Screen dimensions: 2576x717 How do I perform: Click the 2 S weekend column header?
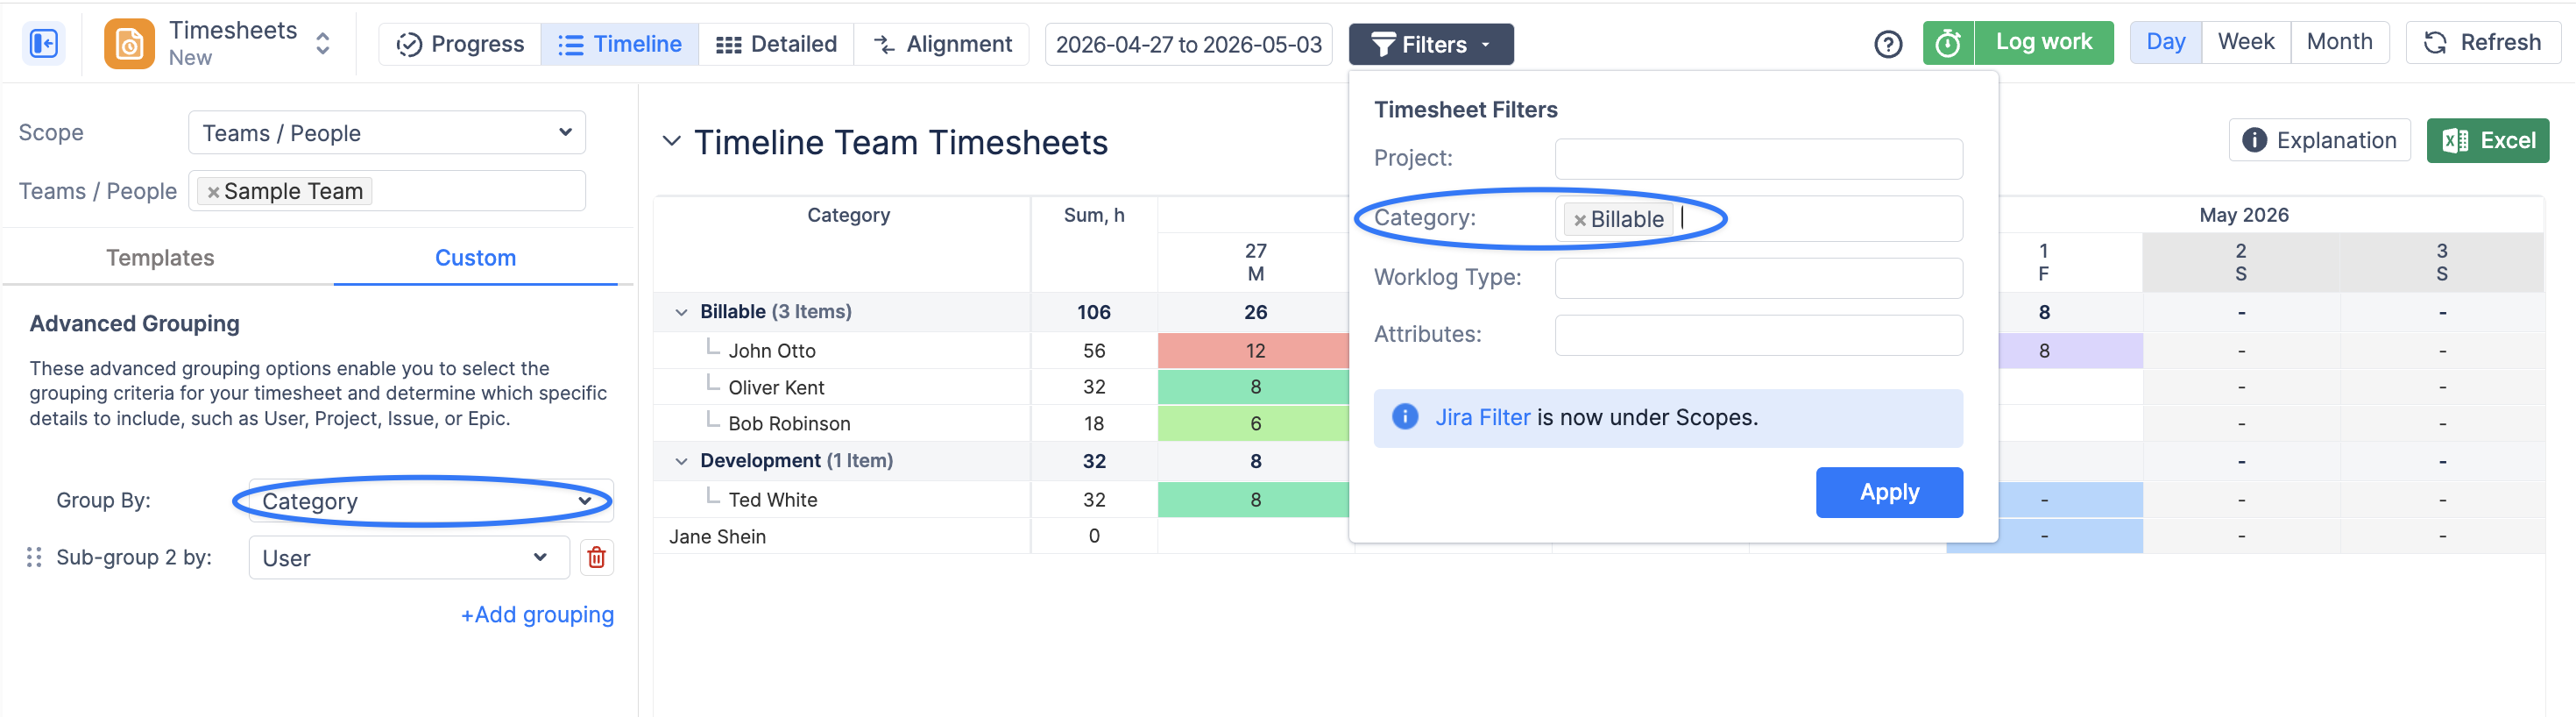pyautogui.click(x=2240, y=262)
